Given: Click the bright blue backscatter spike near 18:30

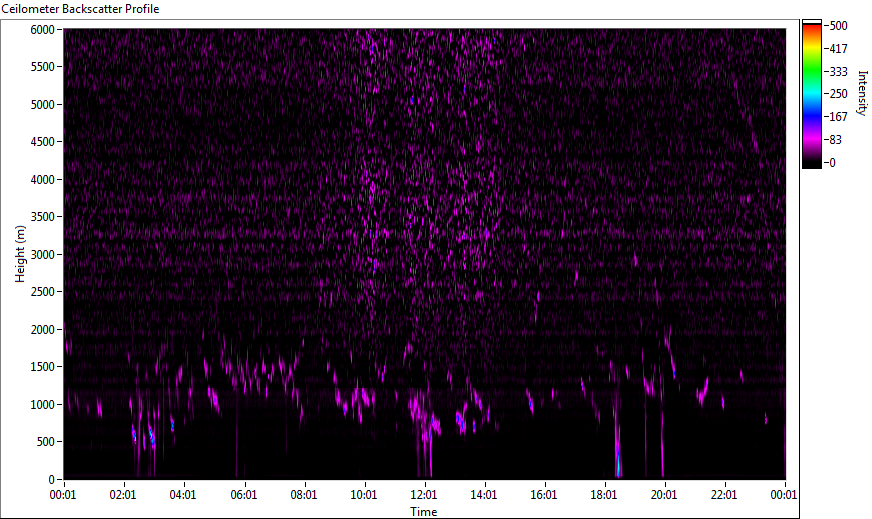Looking at the screenshot, I should tap(618, 453).
